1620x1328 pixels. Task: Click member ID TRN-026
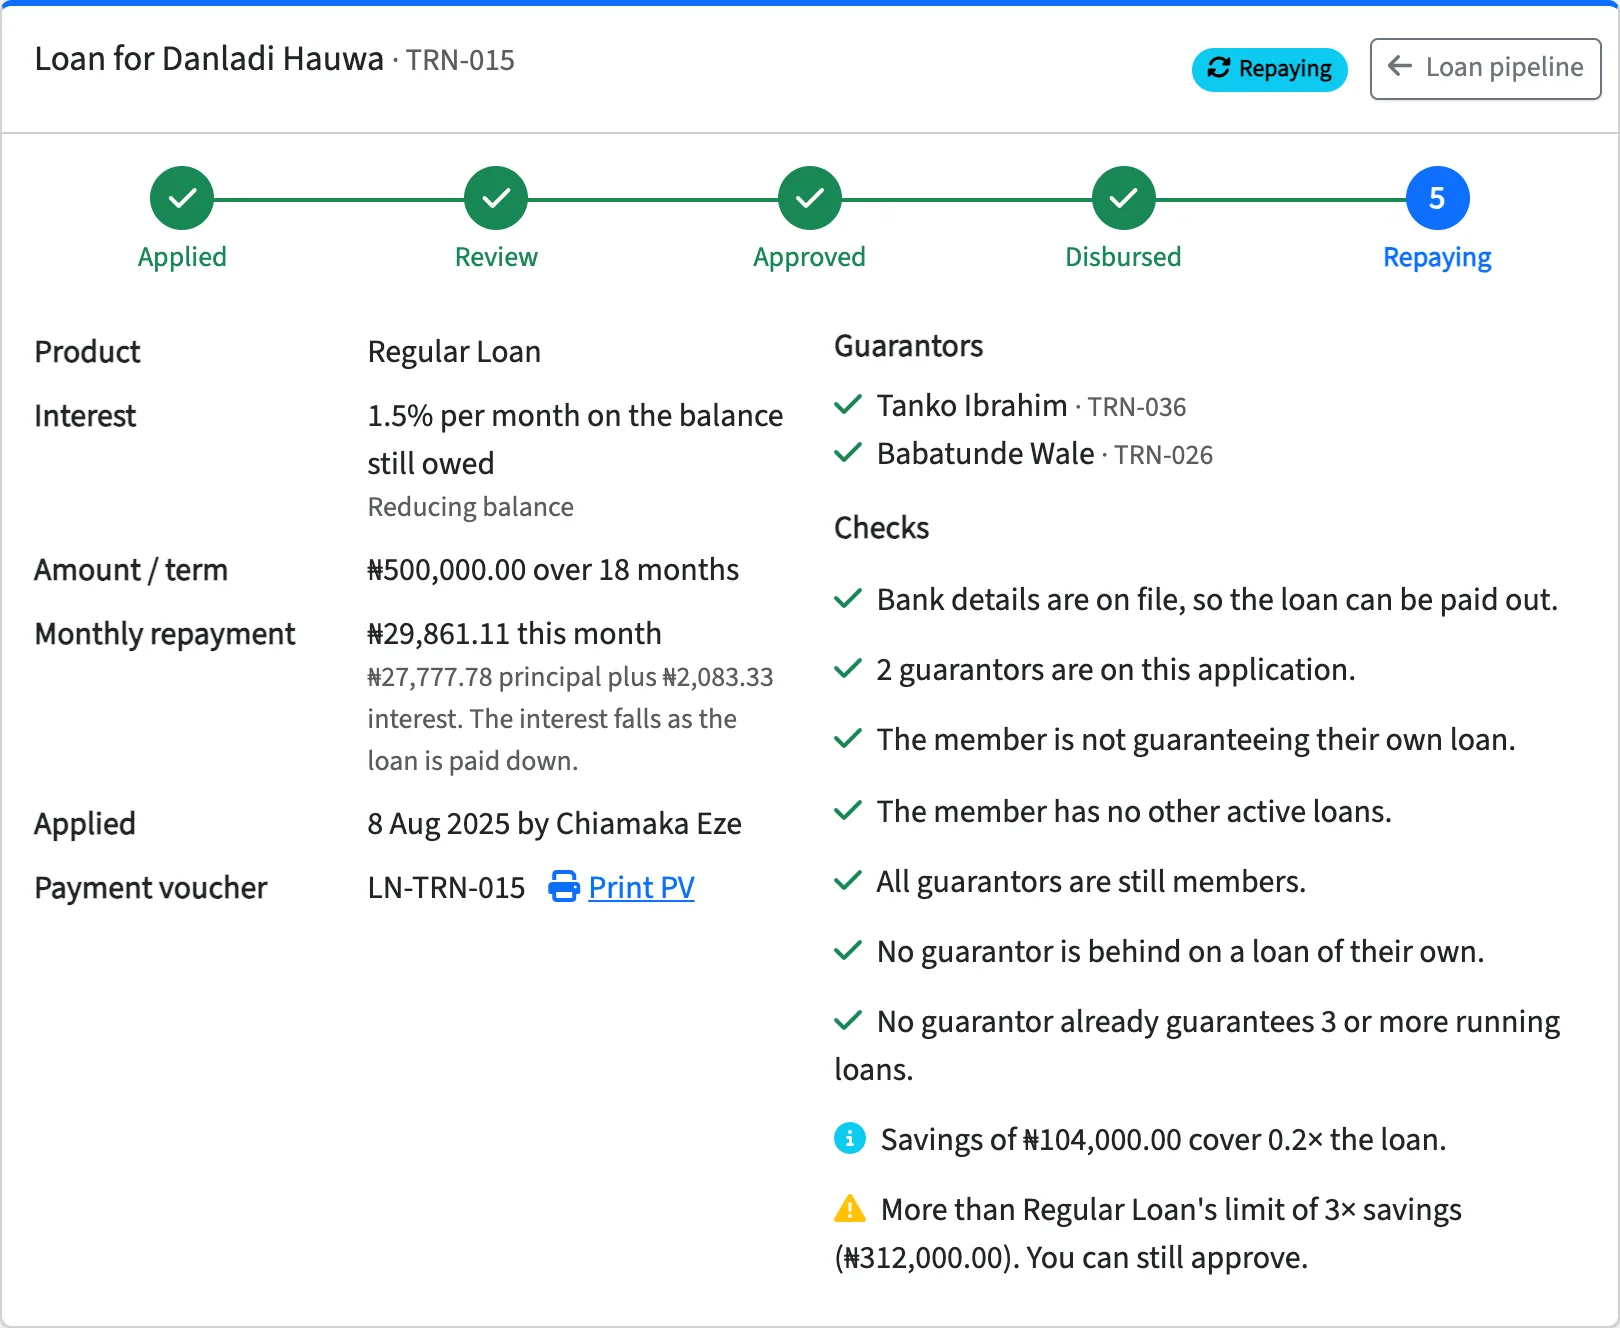[x=1164, y=455]
